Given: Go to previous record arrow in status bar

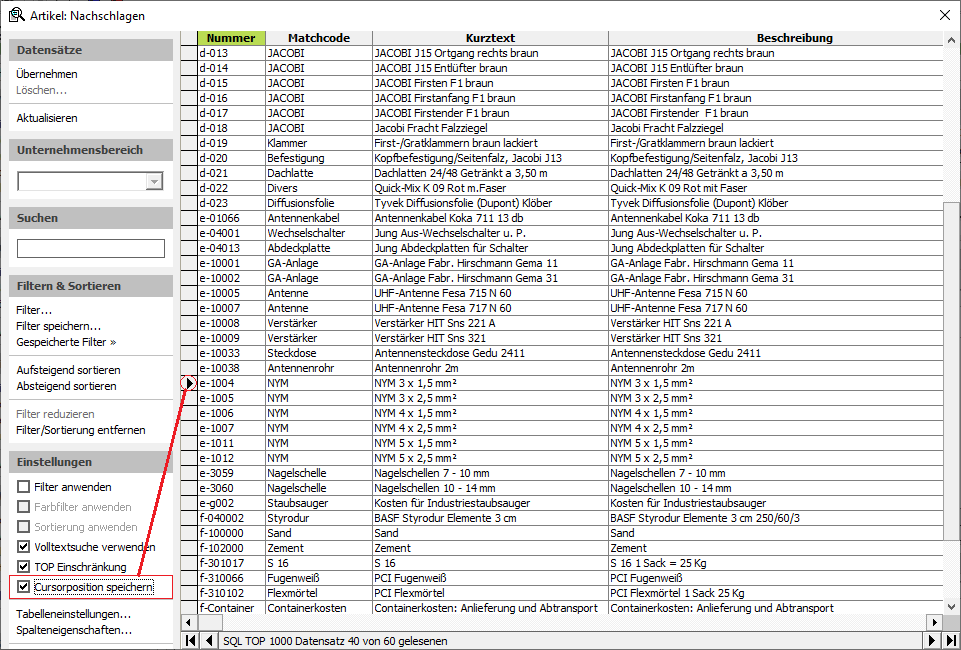Looking at the screenshot, I should click(210, 641).
